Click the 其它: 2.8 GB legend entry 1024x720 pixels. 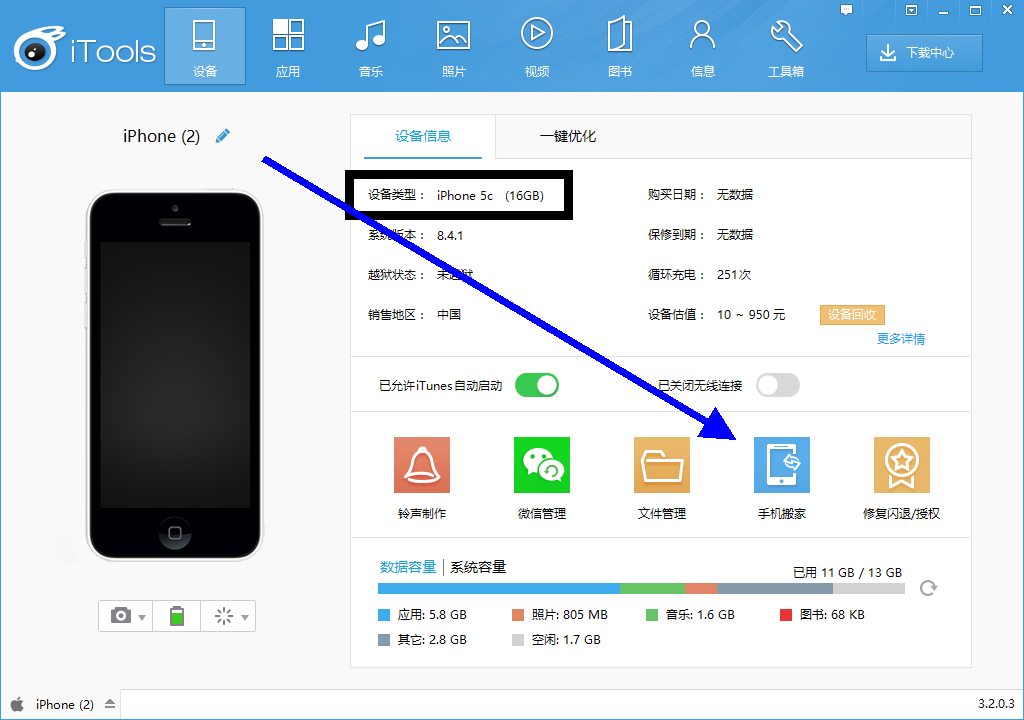tap(423, 640)
